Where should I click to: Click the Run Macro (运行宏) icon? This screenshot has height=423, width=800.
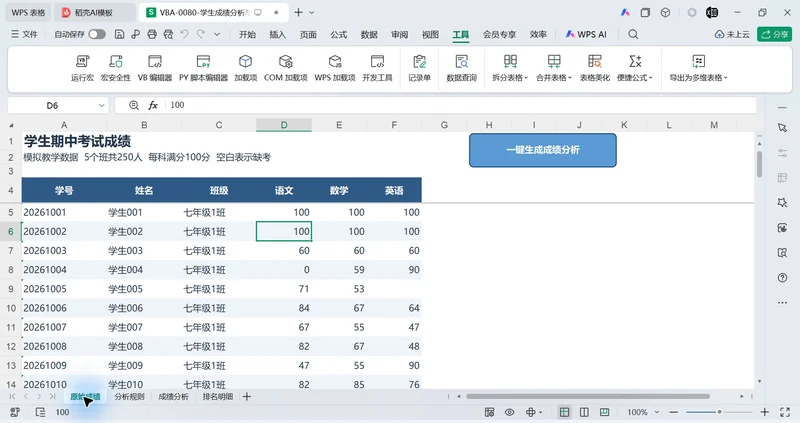(83, 68)
